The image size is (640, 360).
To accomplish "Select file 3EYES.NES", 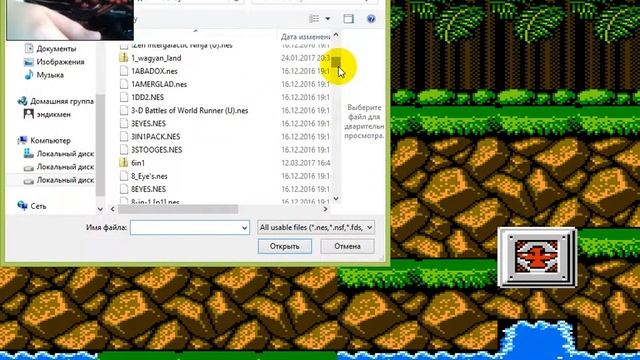I will click(148, 123).
